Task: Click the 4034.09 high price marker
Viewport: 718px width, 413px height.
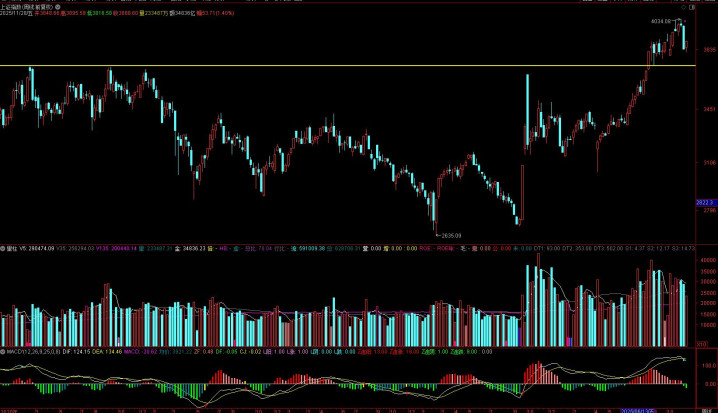Action: (661, 20)
